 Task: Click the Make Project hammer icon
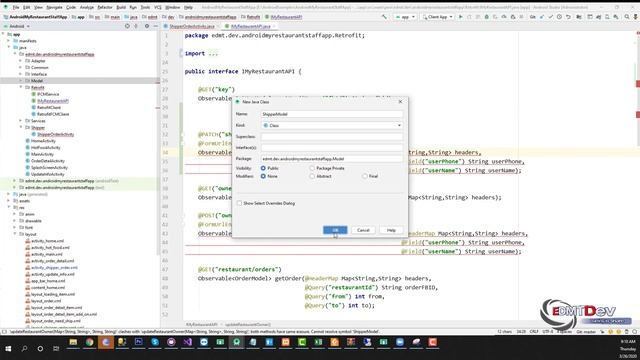[384, 17]
